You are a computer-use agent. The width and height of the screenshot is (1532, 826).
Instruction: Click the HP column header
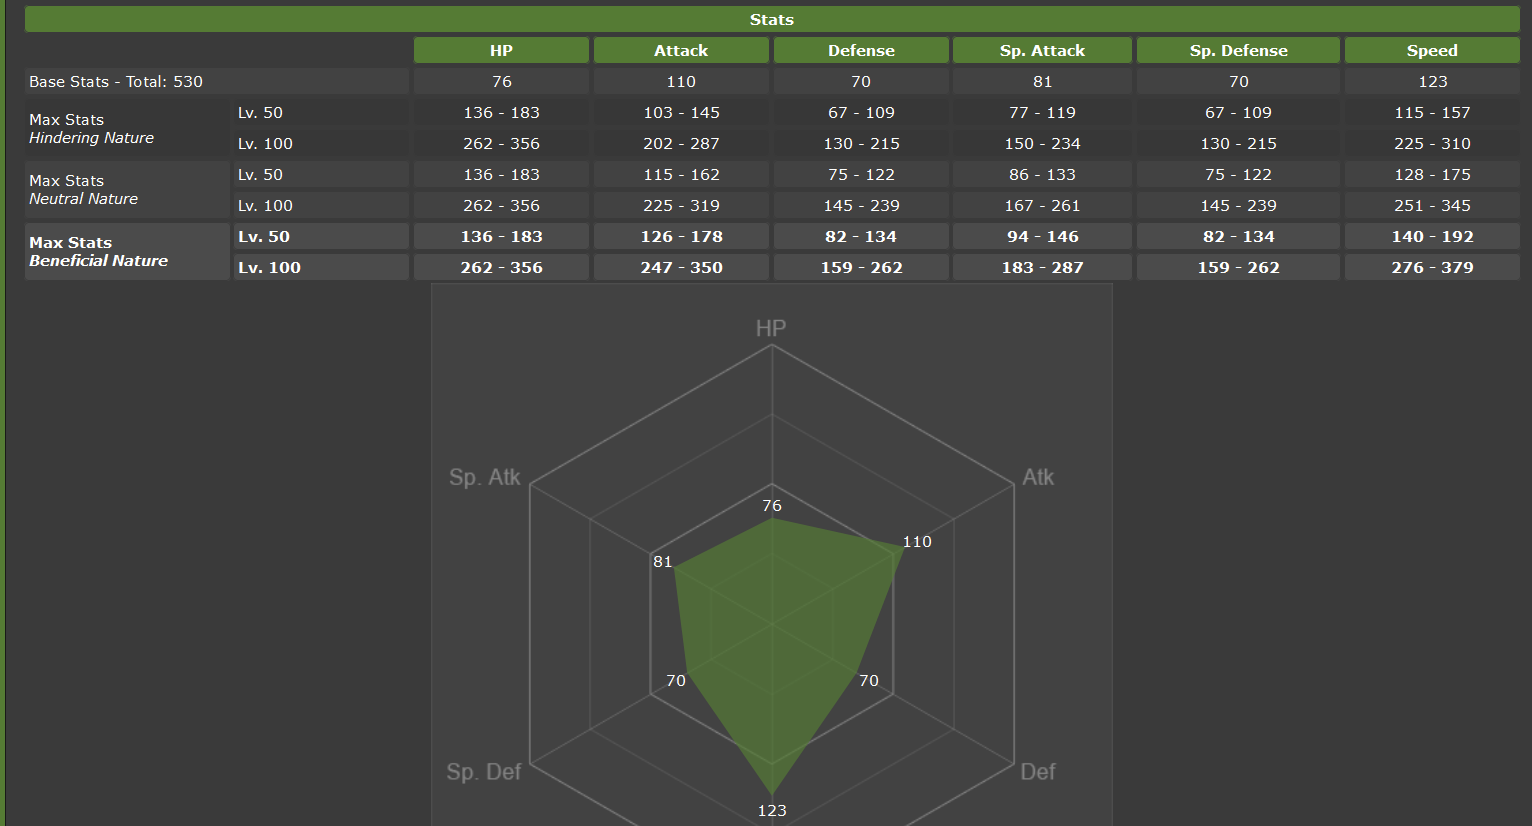[501, 50]
